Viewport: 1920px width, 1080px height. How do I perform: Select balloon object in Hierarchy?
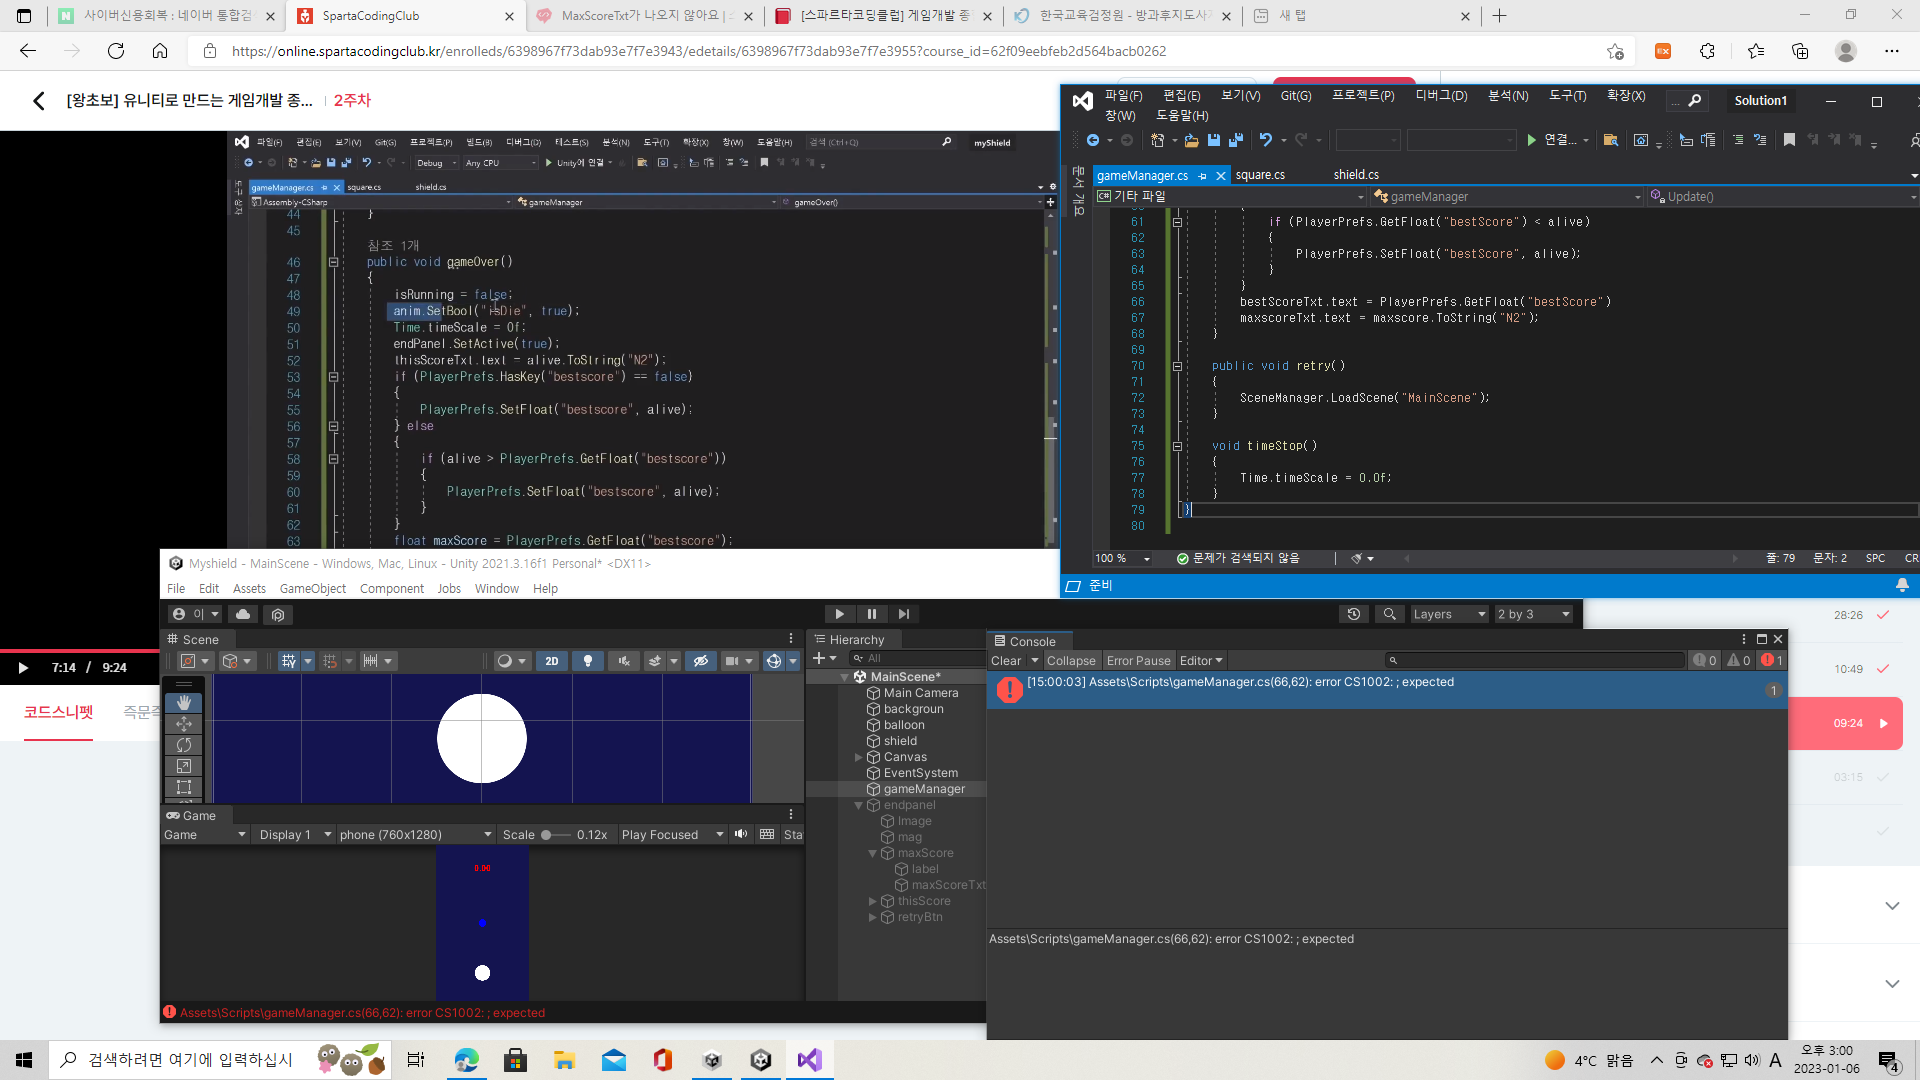click(x=904, y=725)
